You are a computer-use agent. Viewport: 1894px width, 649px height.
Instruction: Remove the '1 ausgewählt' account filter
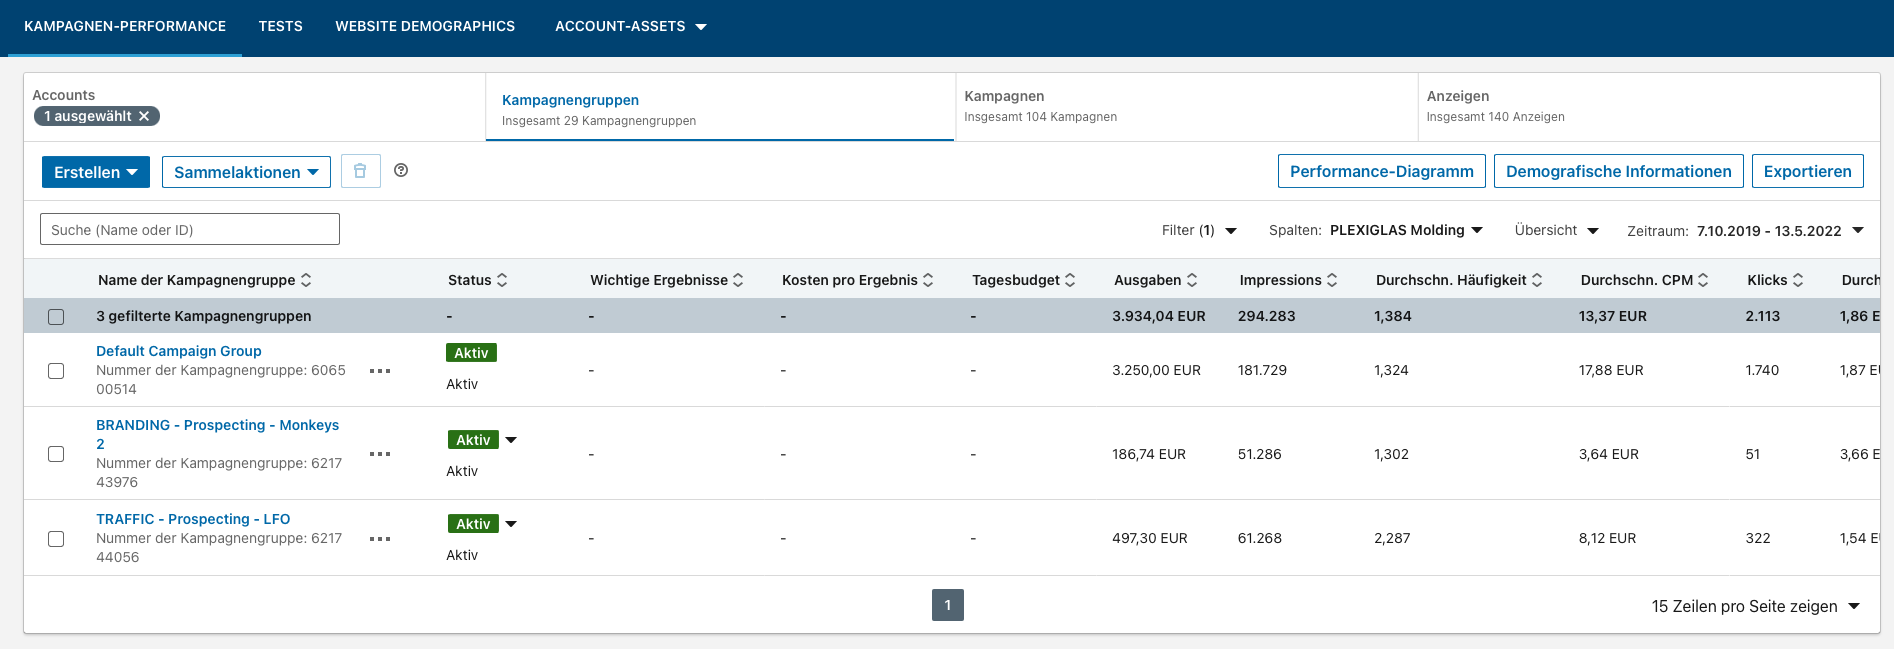coord(144,116)
